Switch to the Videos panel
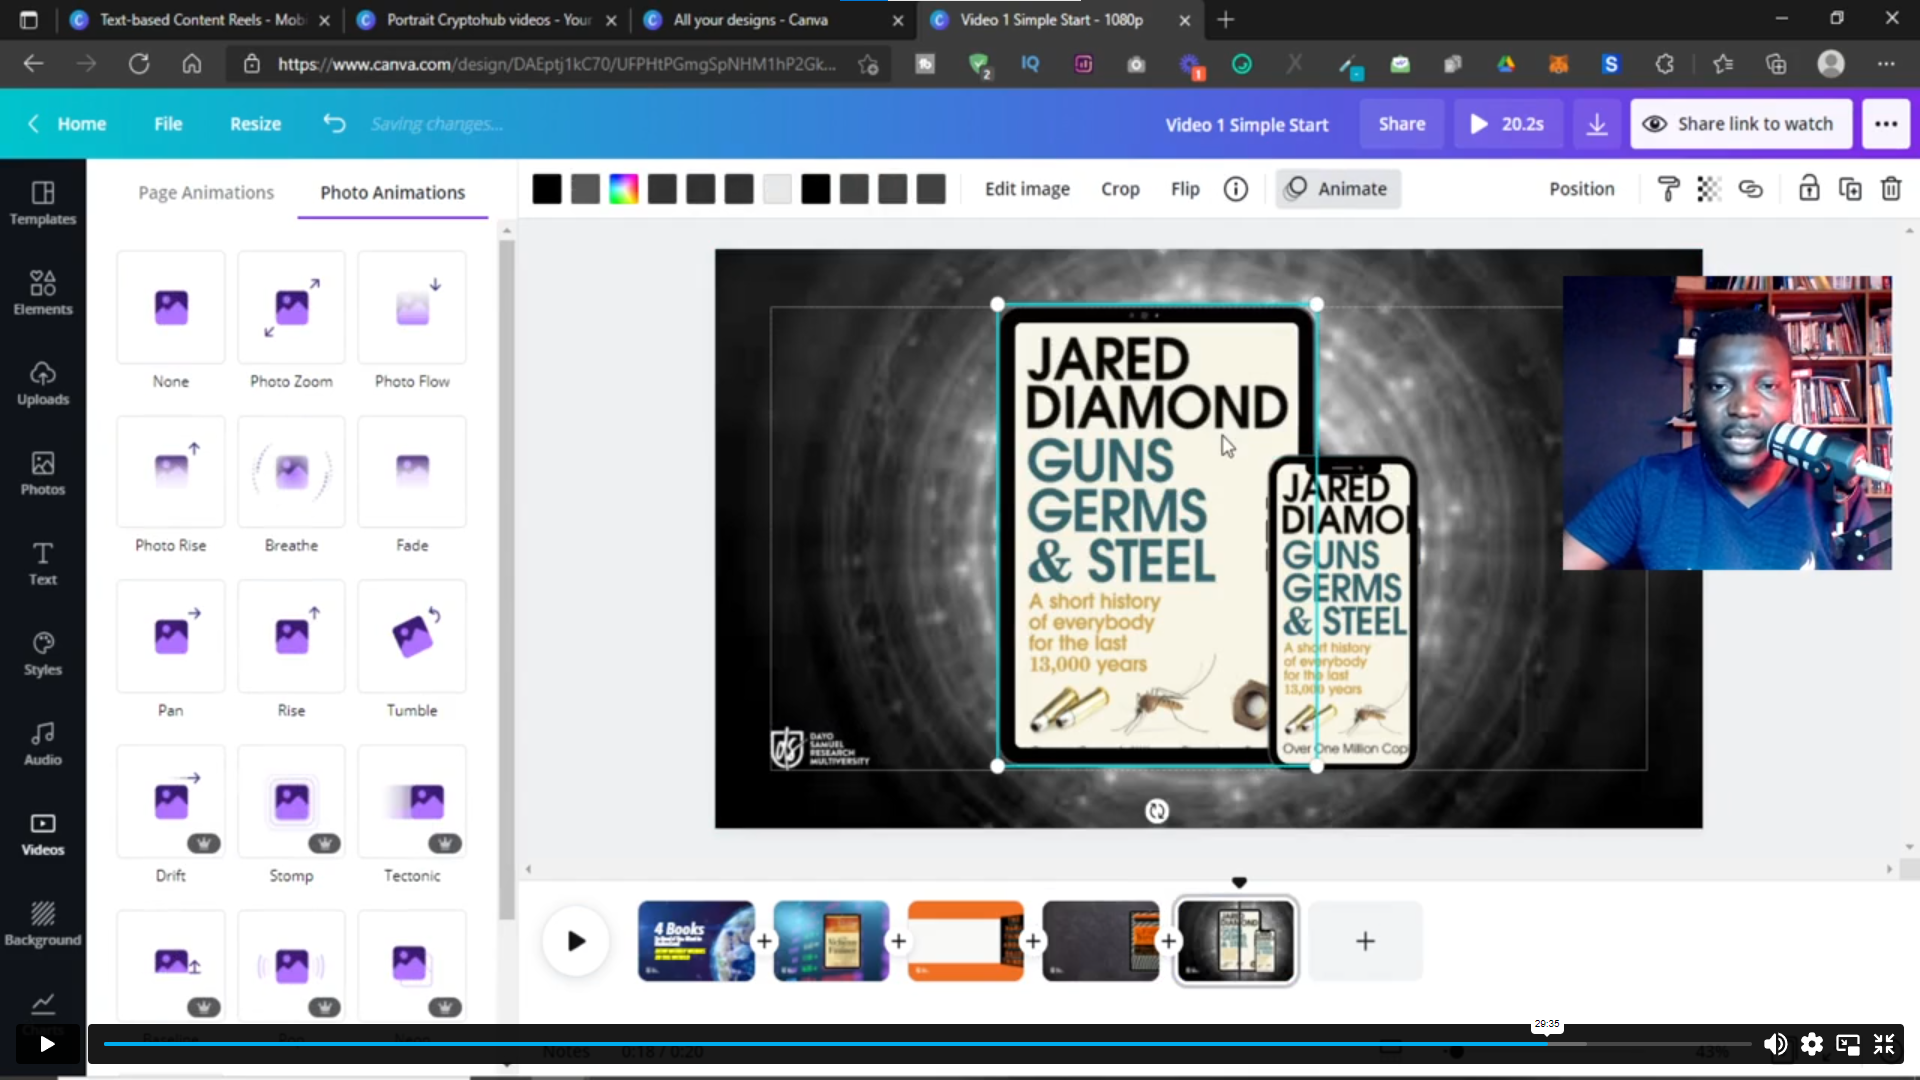The height and width of the screenshot is (1080, 1920). [44, 831]
